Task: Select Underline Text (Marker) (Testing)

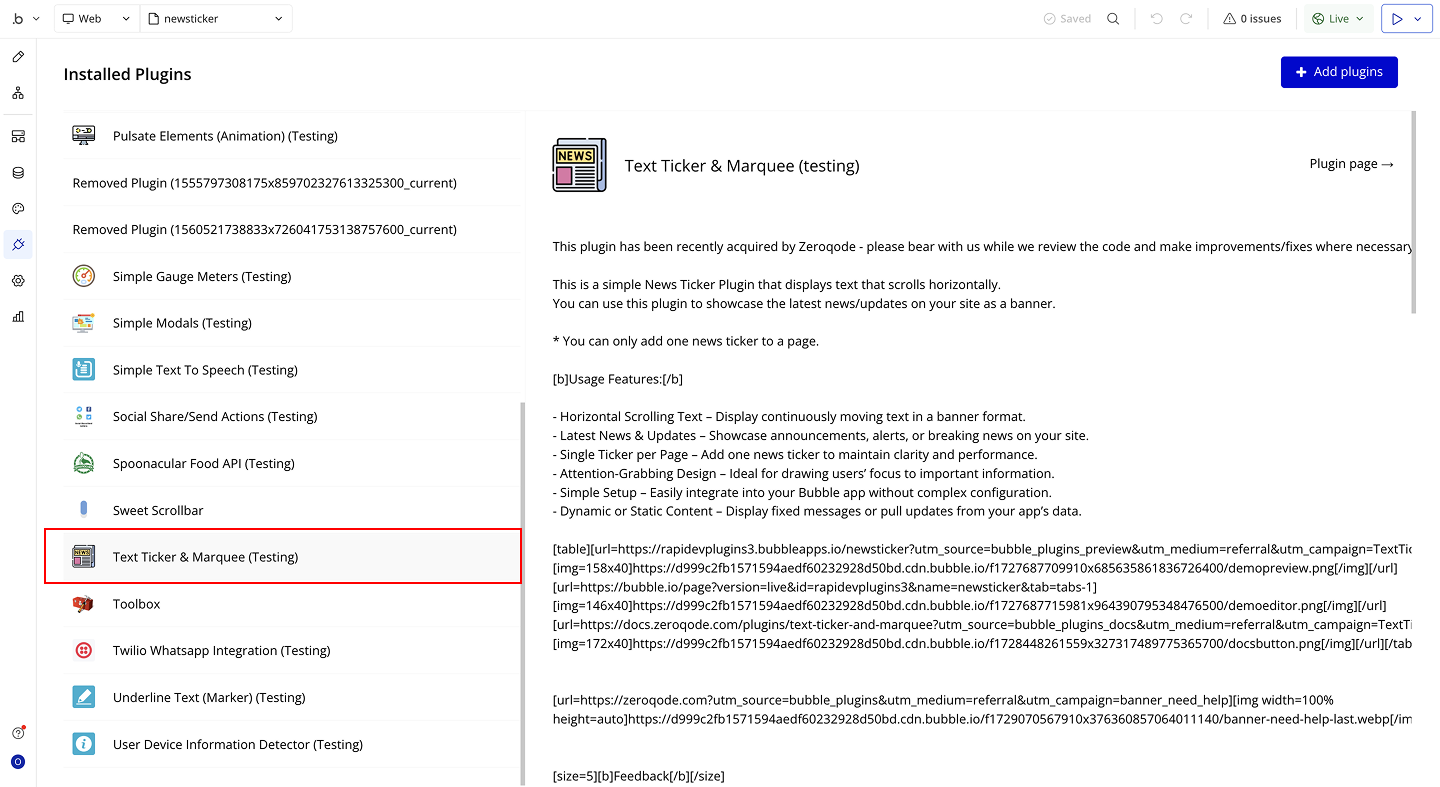Action: pyautogui.click(x=293, y=697)
